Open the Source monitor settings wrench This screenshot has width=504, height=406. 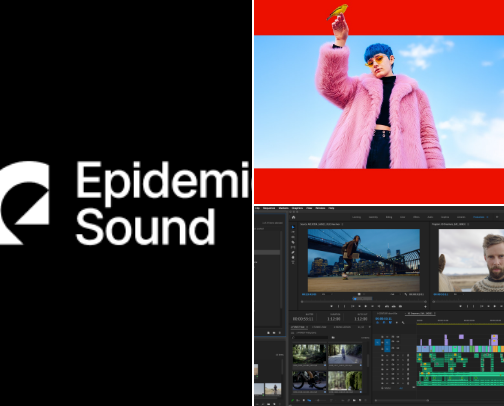pyautogui.click(x=406, y=294)
